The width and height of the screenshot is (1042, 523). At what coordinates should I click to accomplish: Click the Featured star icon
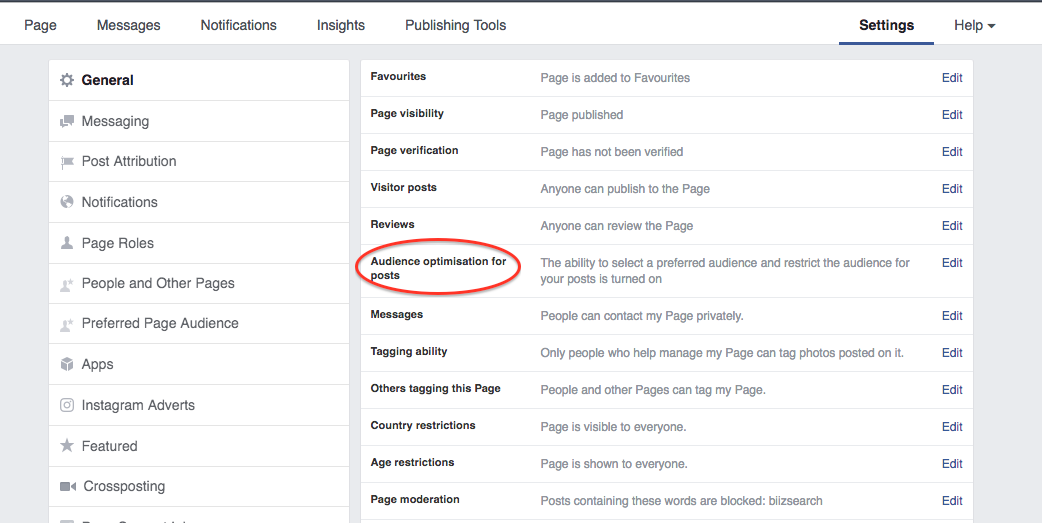(x=67, y=445)
